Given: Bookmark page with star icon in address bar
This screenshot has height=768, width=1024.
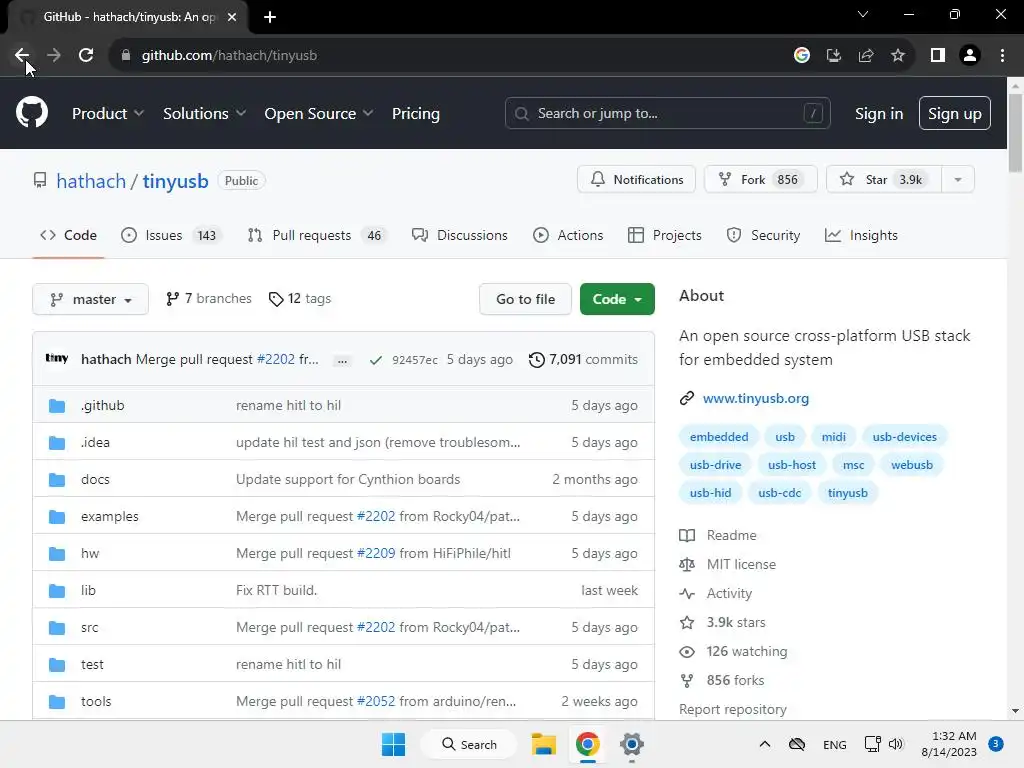Looking at the screenshot, I should click(898, 56).
